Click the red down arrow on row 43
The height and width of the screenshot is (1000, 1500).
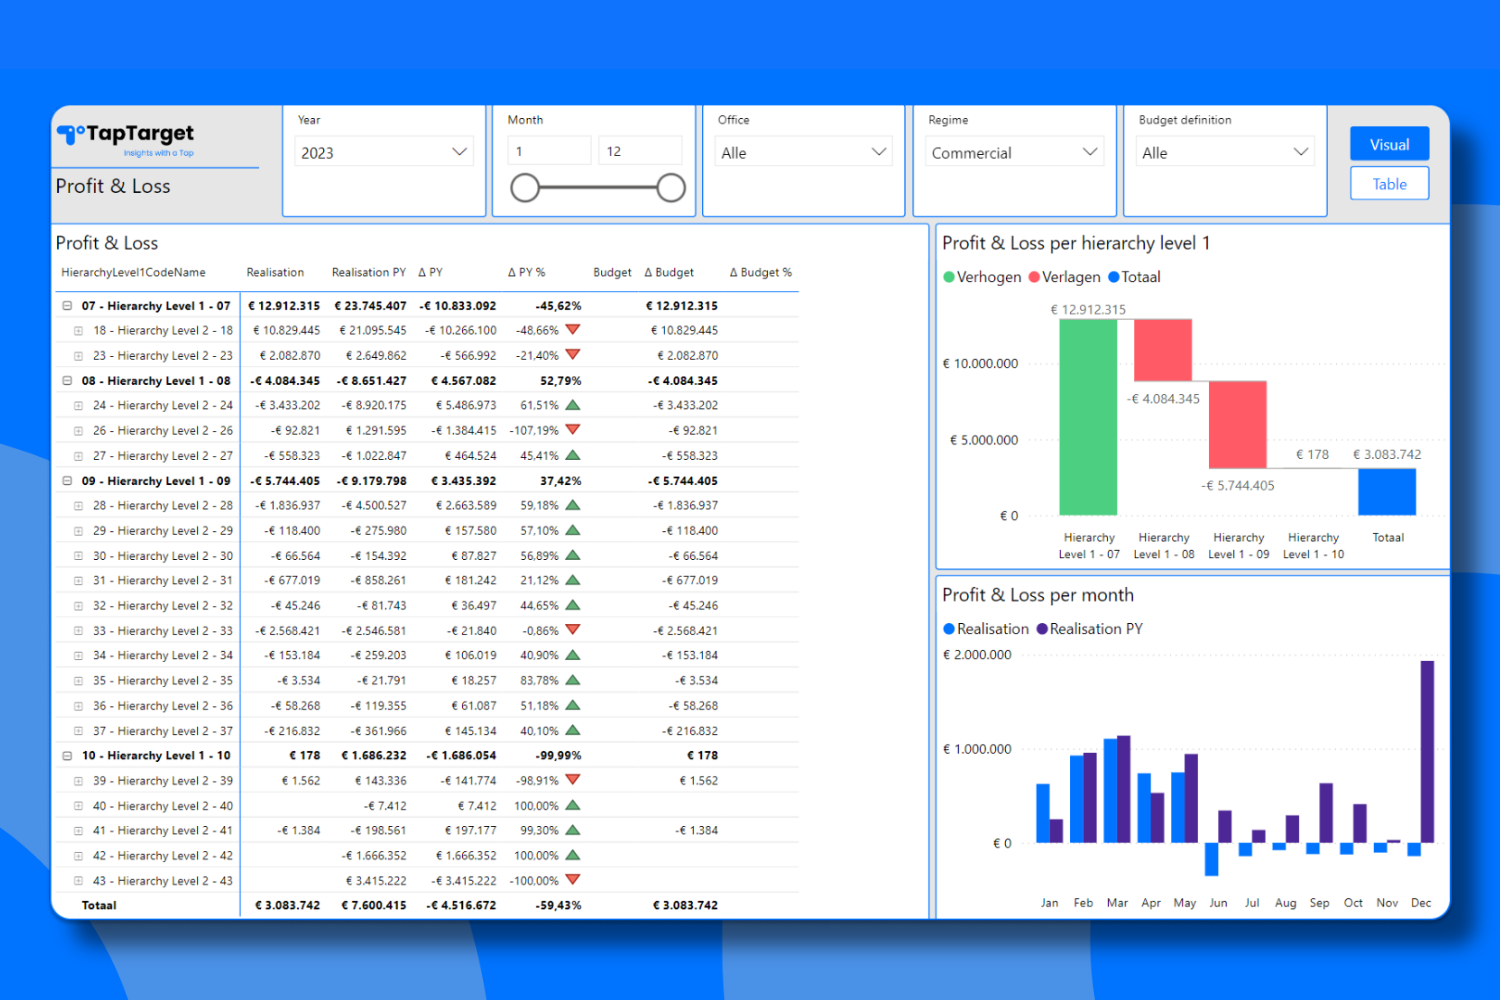pyautogui.click(x=573, y=880)
